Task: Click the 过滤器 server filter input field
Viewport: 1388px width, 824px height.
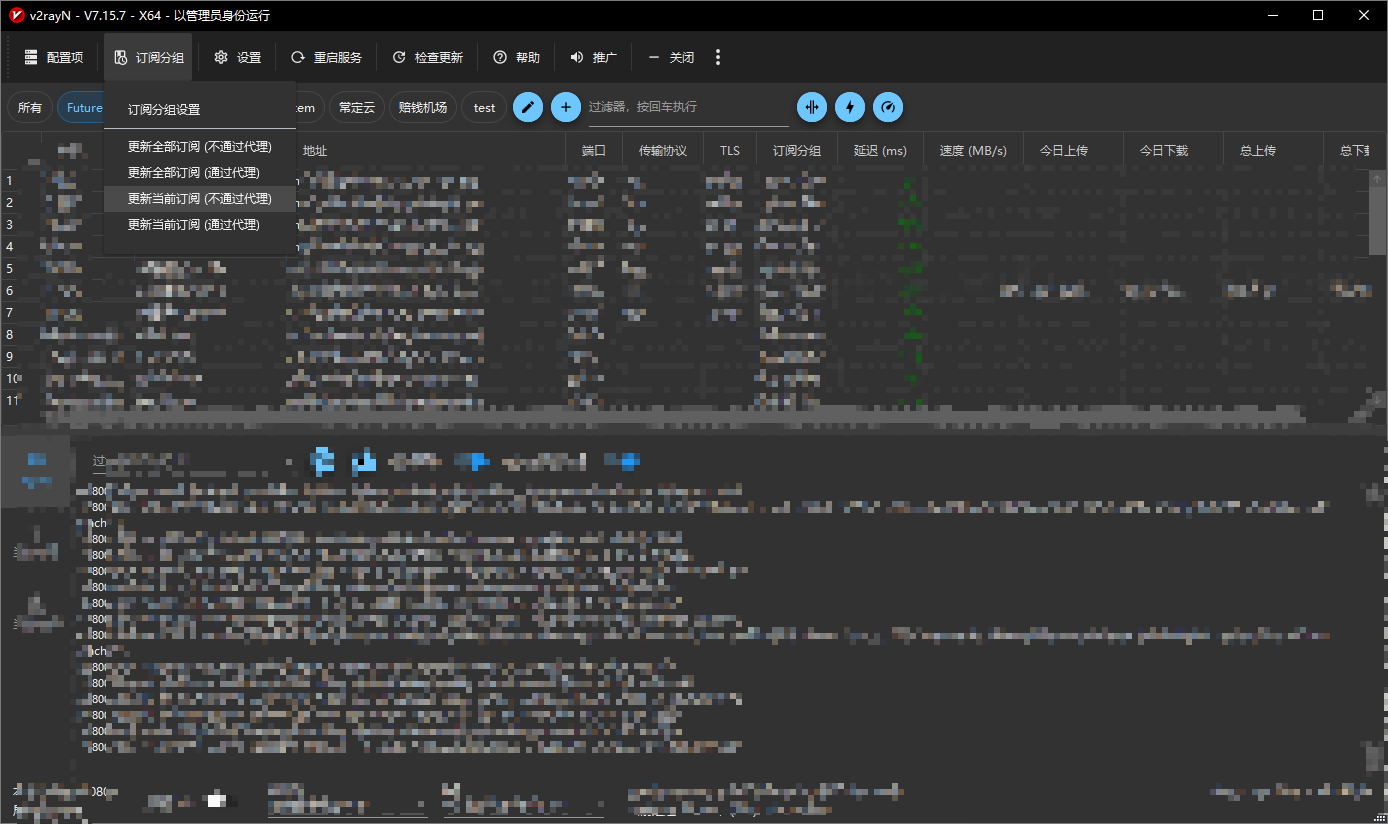Action: coord(688,107)
